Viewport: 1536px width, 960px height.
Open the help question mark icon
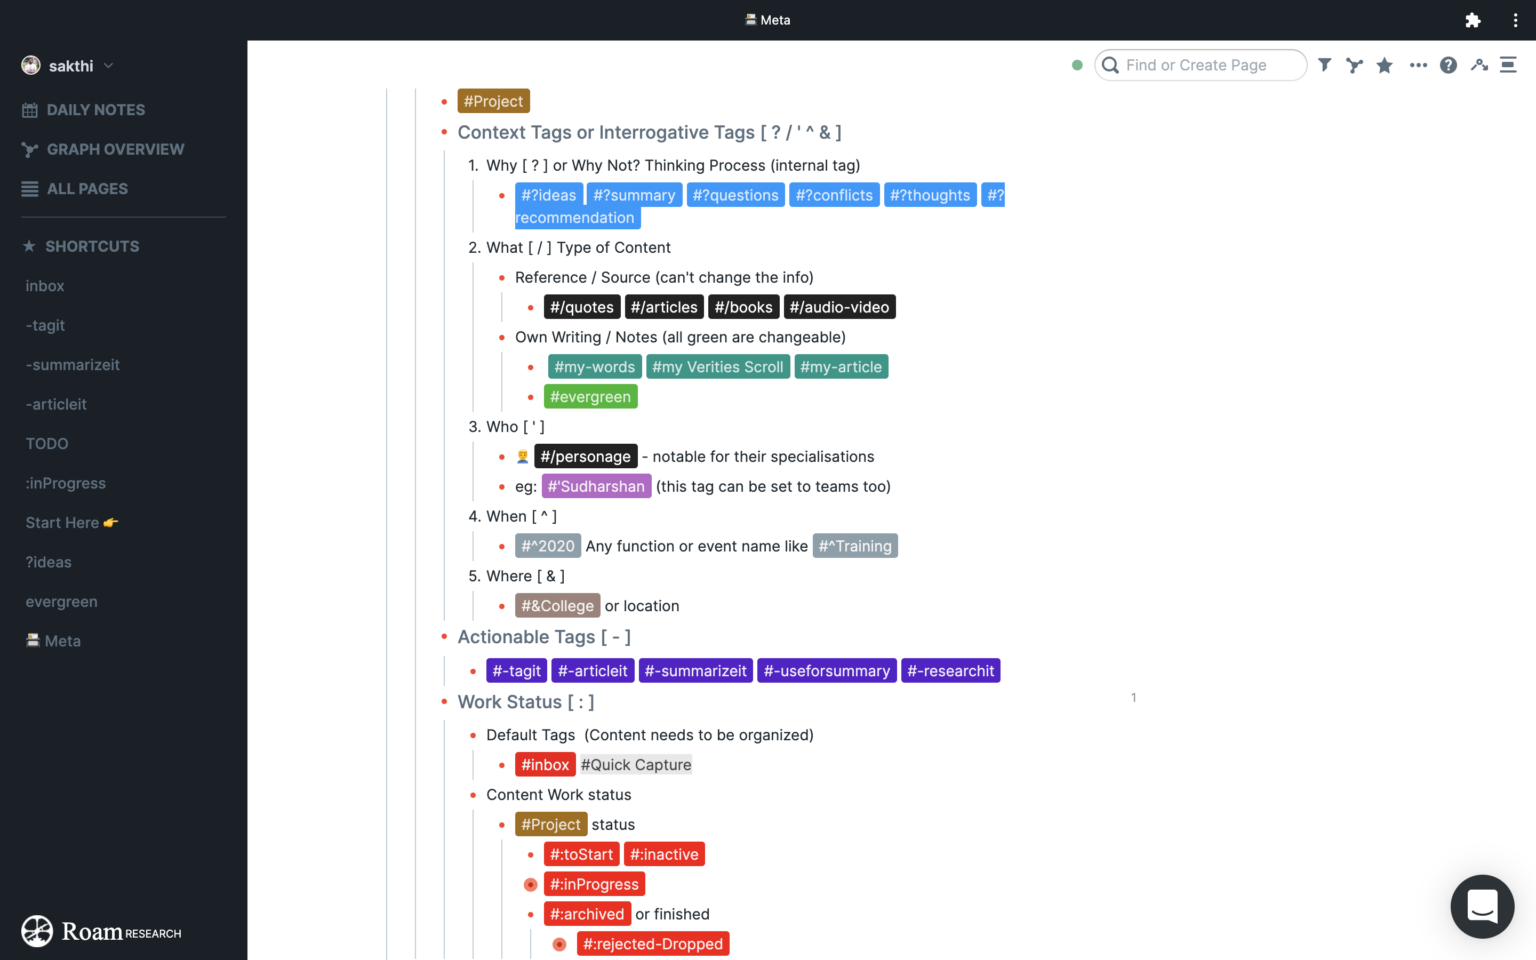tap(1448, 64)
